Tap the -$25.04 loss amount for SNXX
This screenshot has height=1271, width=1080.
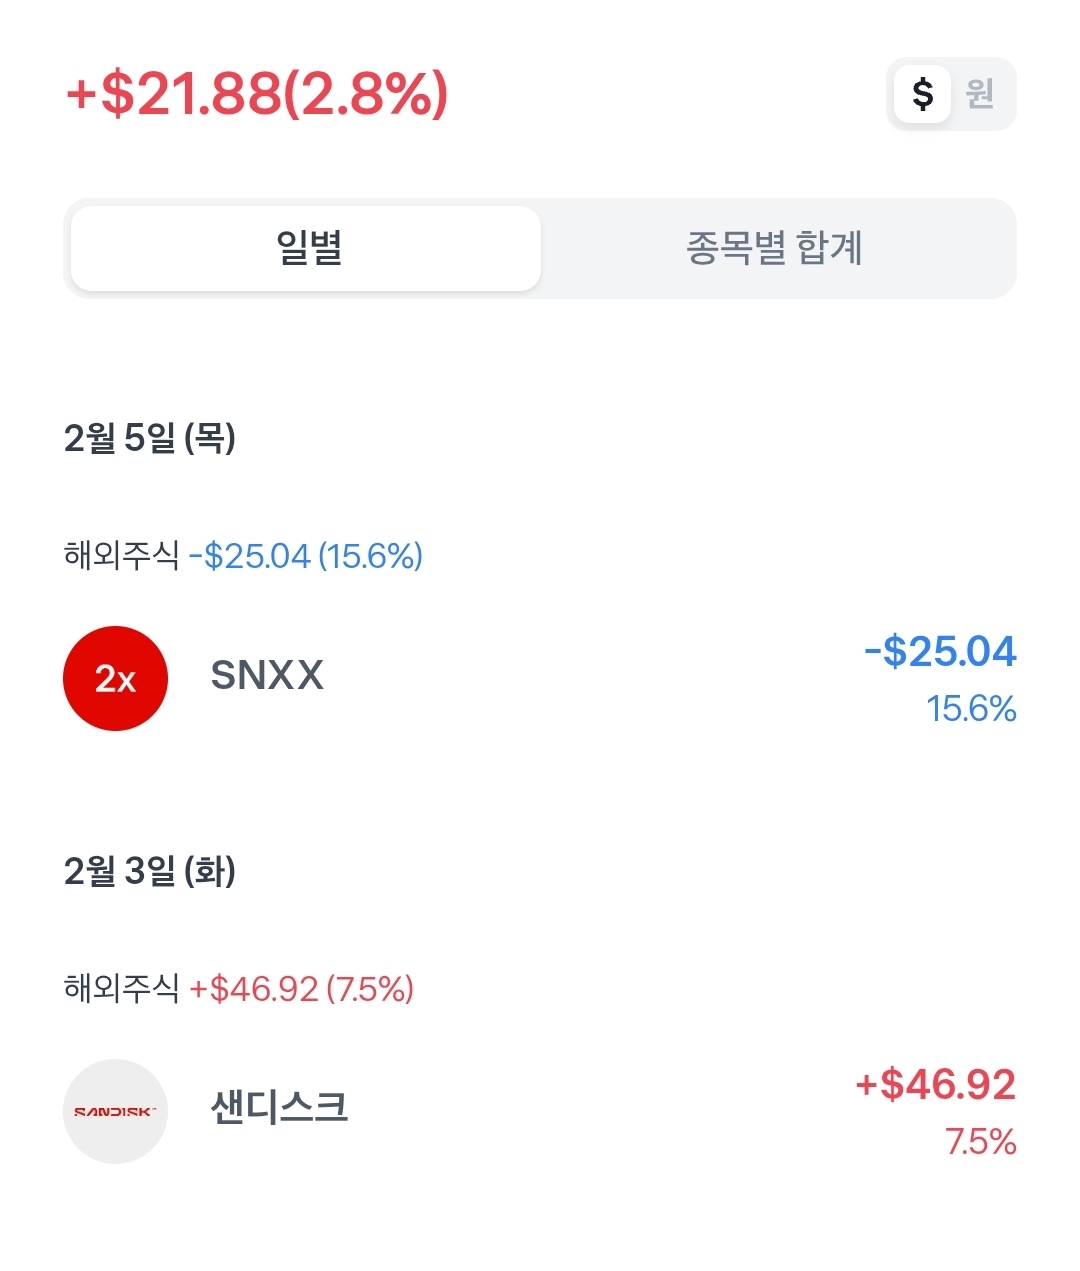click(x=940, y=652)
